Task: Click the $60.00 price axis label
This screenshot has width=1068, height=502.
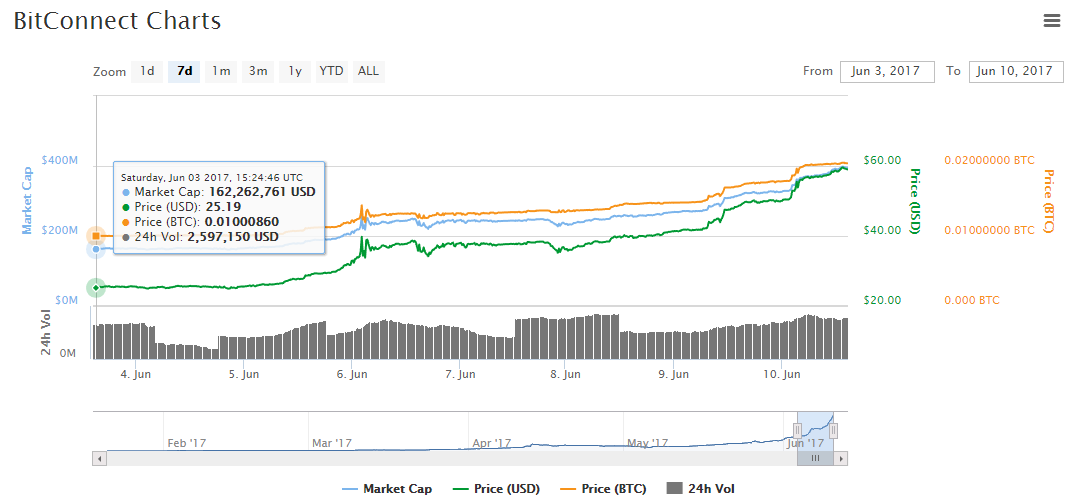Action: pyautogui.click(x=882, y=160)
